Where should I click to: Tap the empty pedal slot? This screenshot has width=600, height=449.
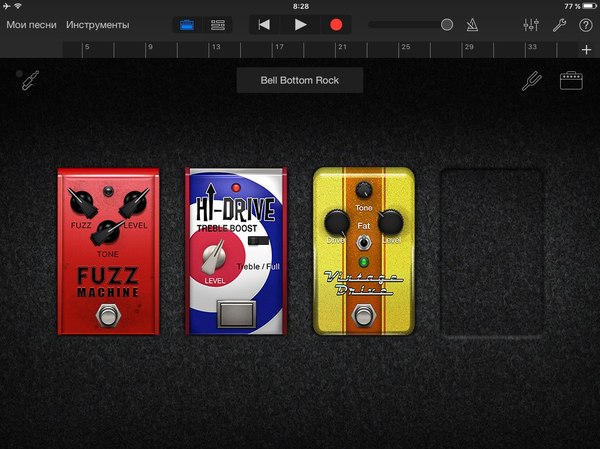(x=490, y=250)
